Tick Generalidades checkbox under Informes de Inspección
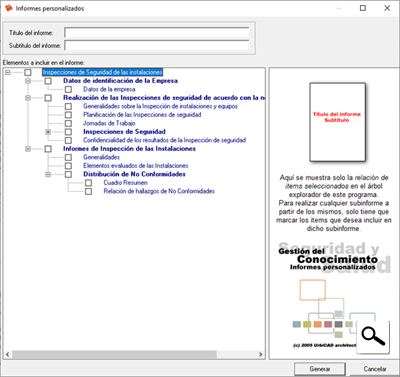Viewport: 400px width, 377px height. pos(68,157)
